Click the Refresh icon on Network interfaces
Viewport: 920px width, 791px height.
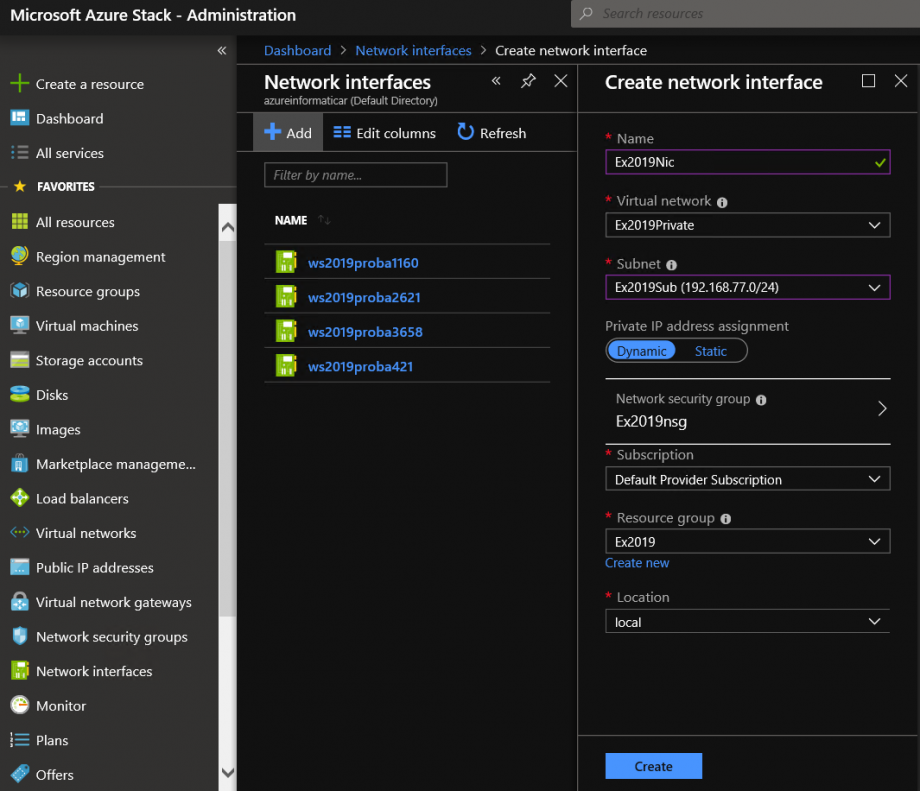pyautogui.click(x=463, y=132)
